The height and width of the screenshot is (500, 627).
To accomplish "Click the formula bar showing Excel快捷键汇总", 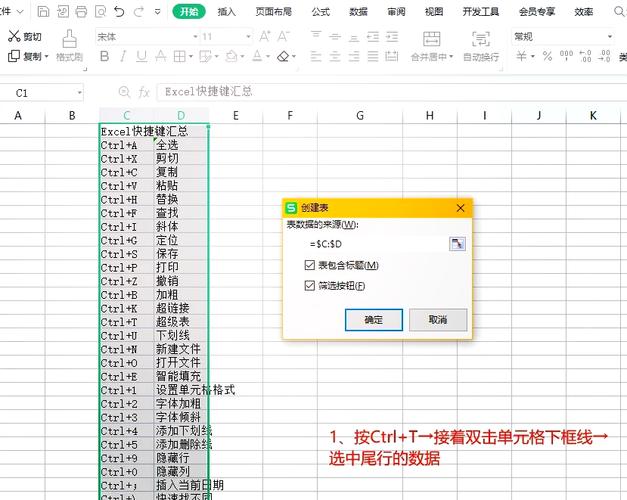I will 392,92.
